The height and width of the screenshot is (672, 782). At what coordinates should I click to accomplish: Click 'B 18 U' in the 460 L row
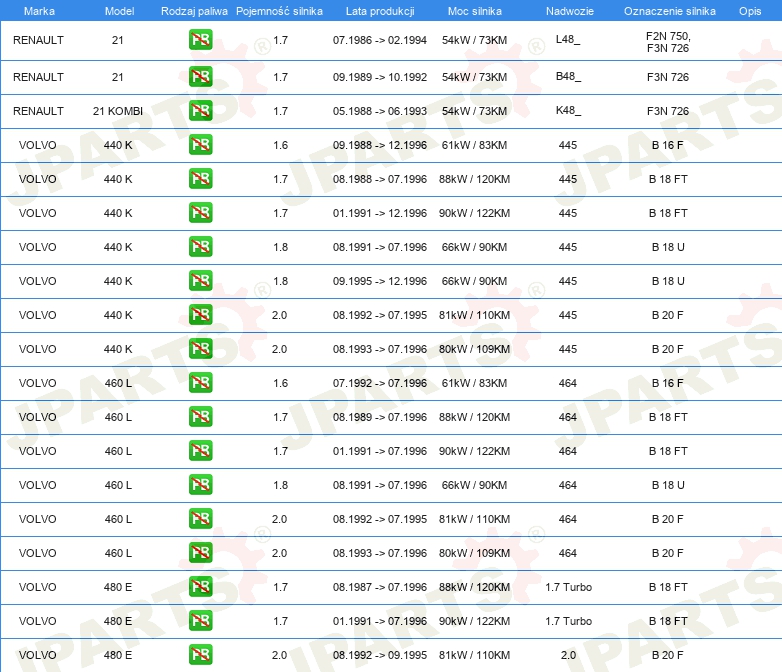668,484
